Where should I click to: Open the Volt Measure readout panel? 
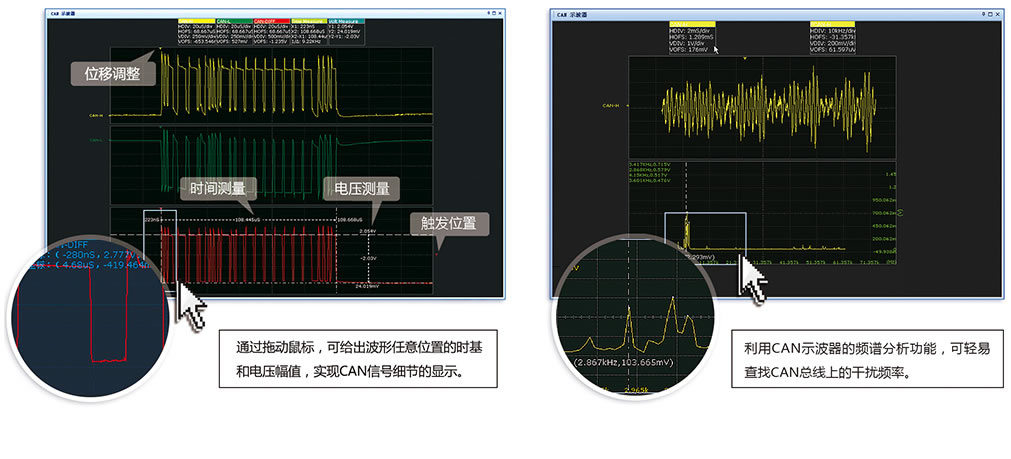click(347, 20)
